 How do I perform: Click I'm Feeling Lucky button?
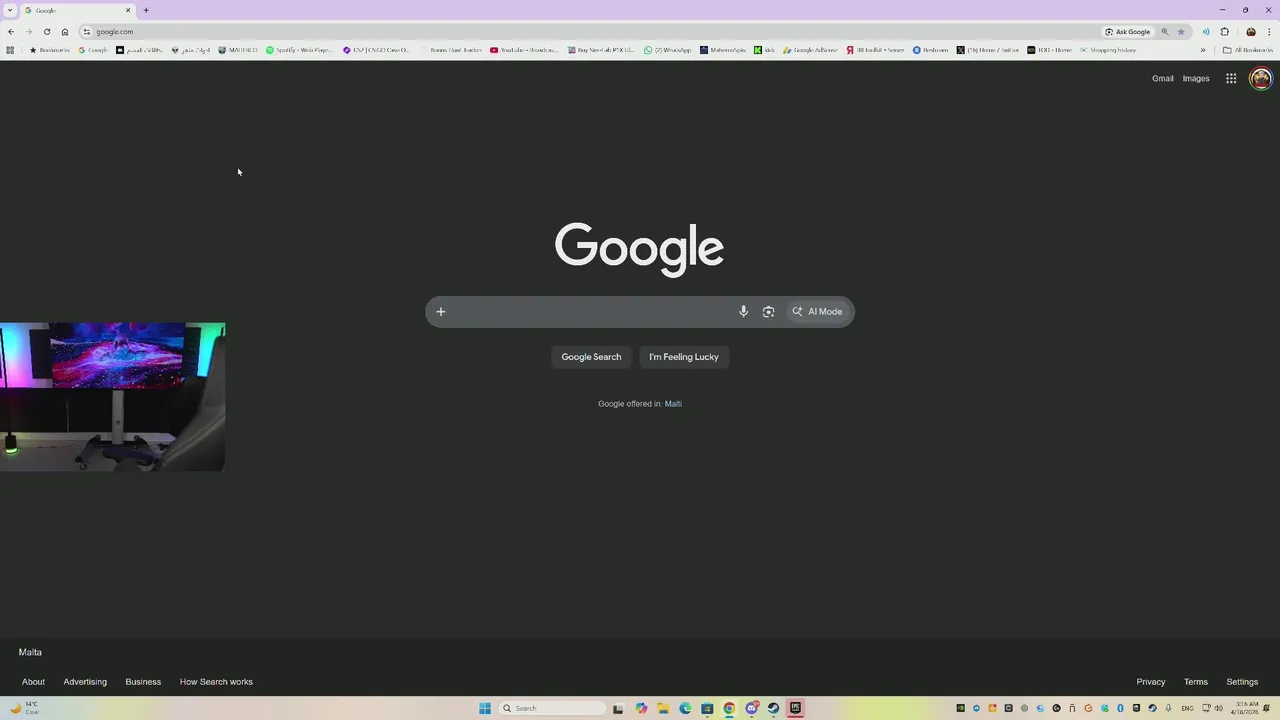coord(684,357)
